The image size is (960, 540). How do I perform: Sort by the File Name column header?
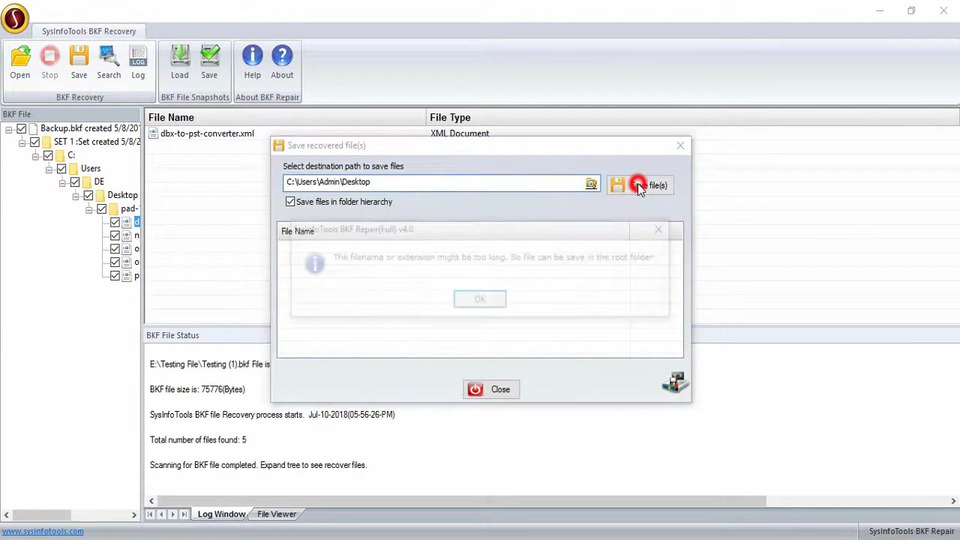[285, 118]
